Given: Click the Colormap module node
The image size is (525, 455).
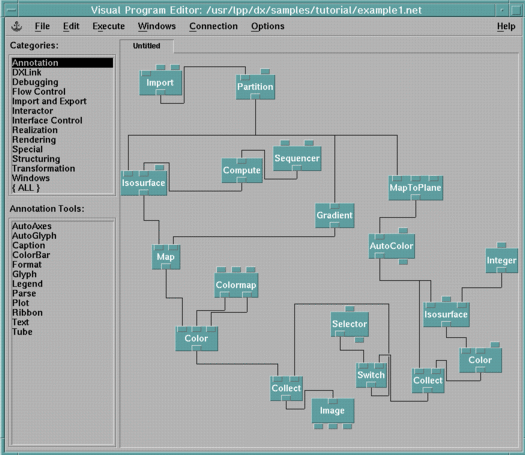Looking at the screenshot, I should pos(236,285).
